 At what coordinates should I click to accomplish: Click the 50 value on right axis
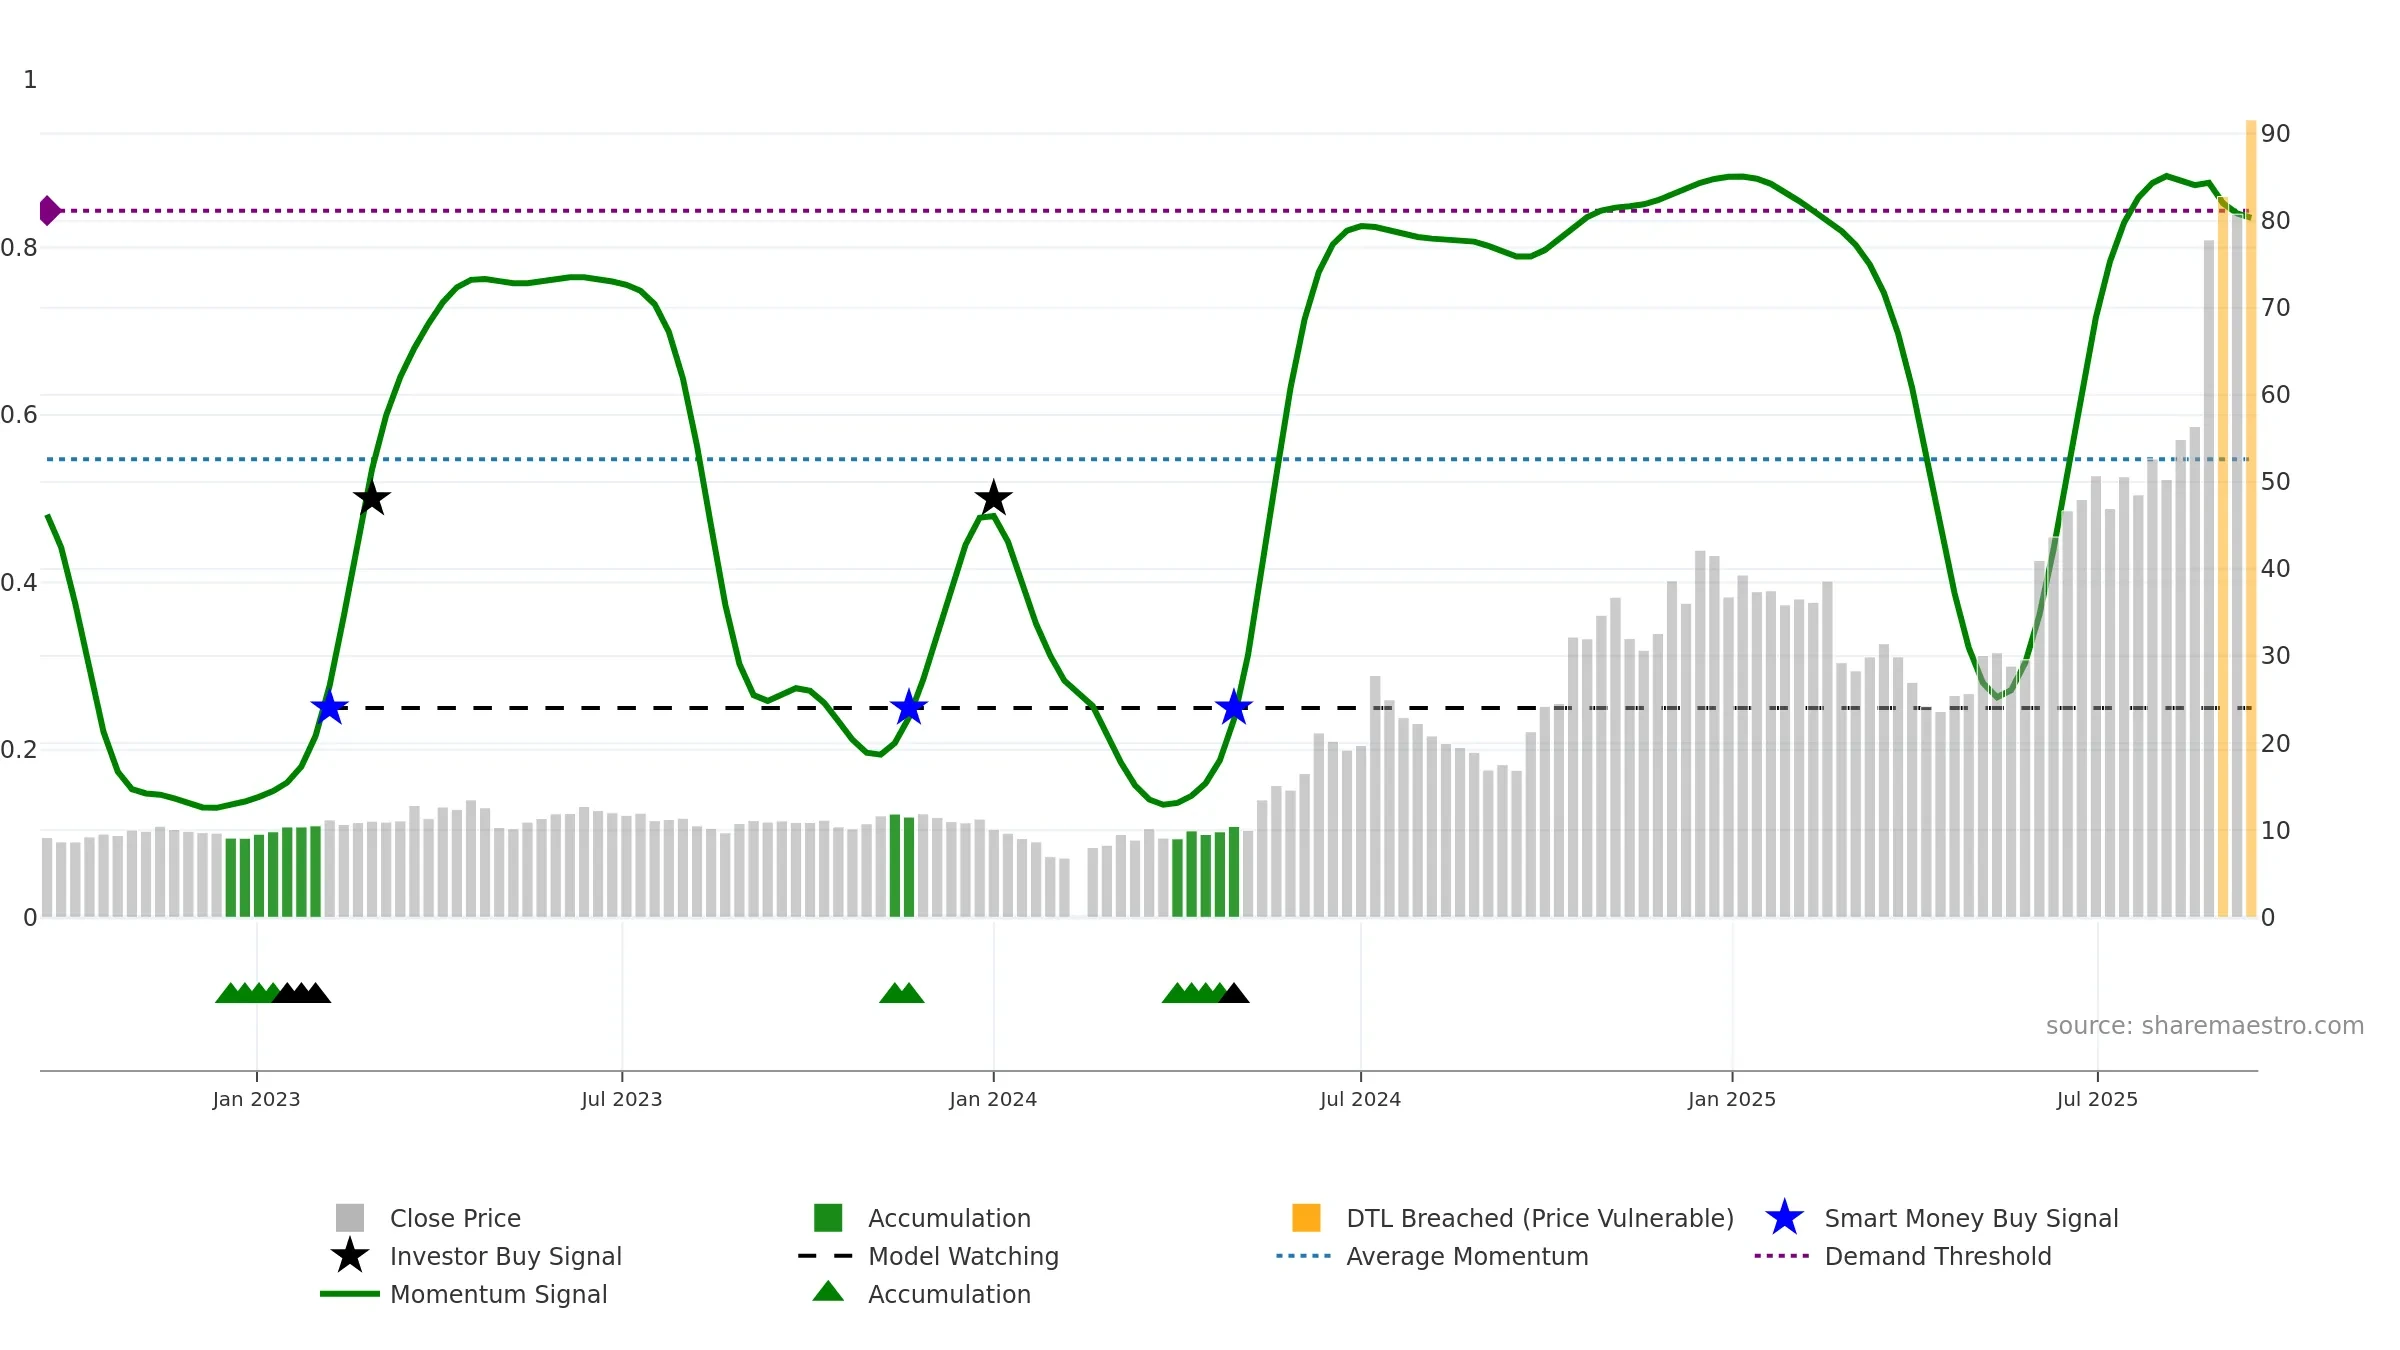click(x=2276, y=482)
